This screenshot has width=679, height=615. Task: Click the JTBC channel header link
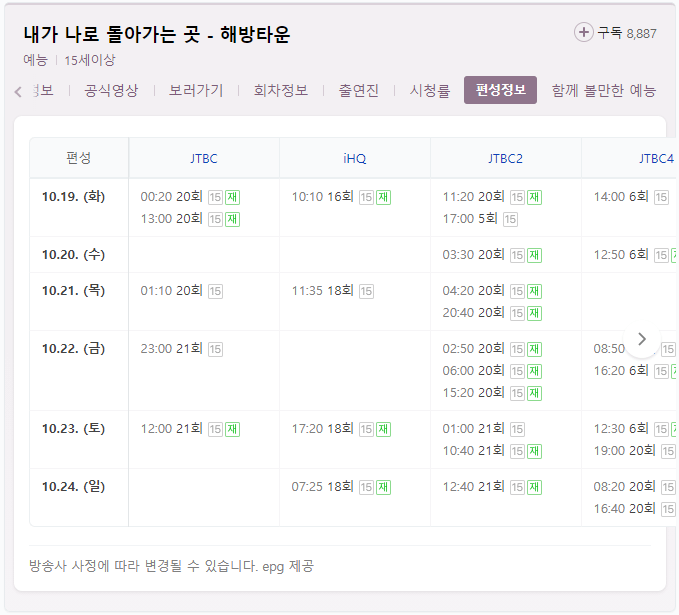[204, 159]
